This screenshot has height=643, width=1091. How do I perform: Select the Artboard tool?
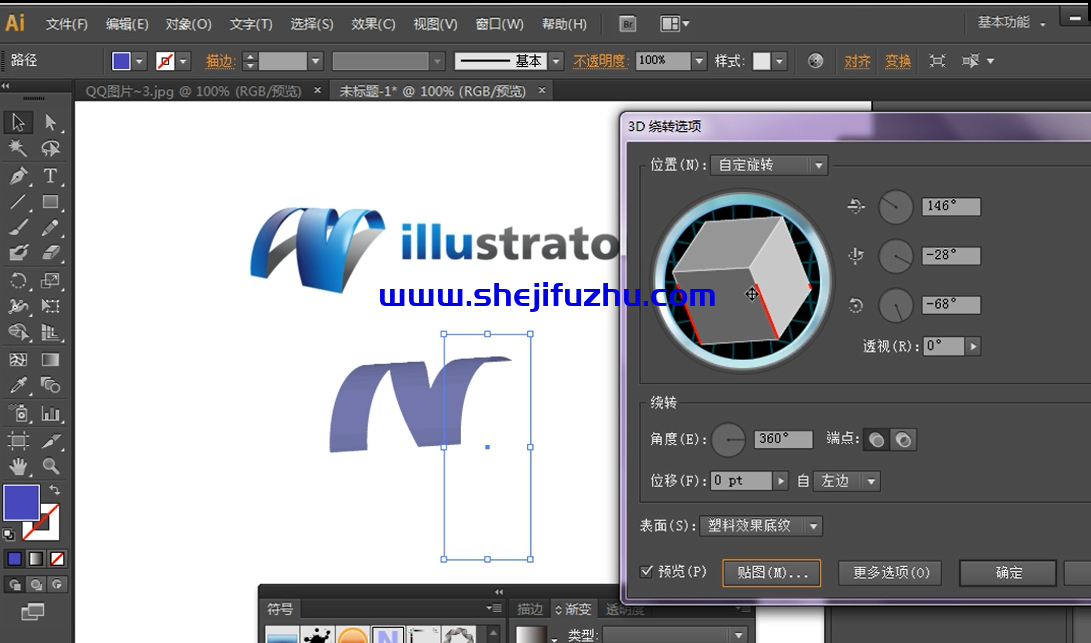18,440
